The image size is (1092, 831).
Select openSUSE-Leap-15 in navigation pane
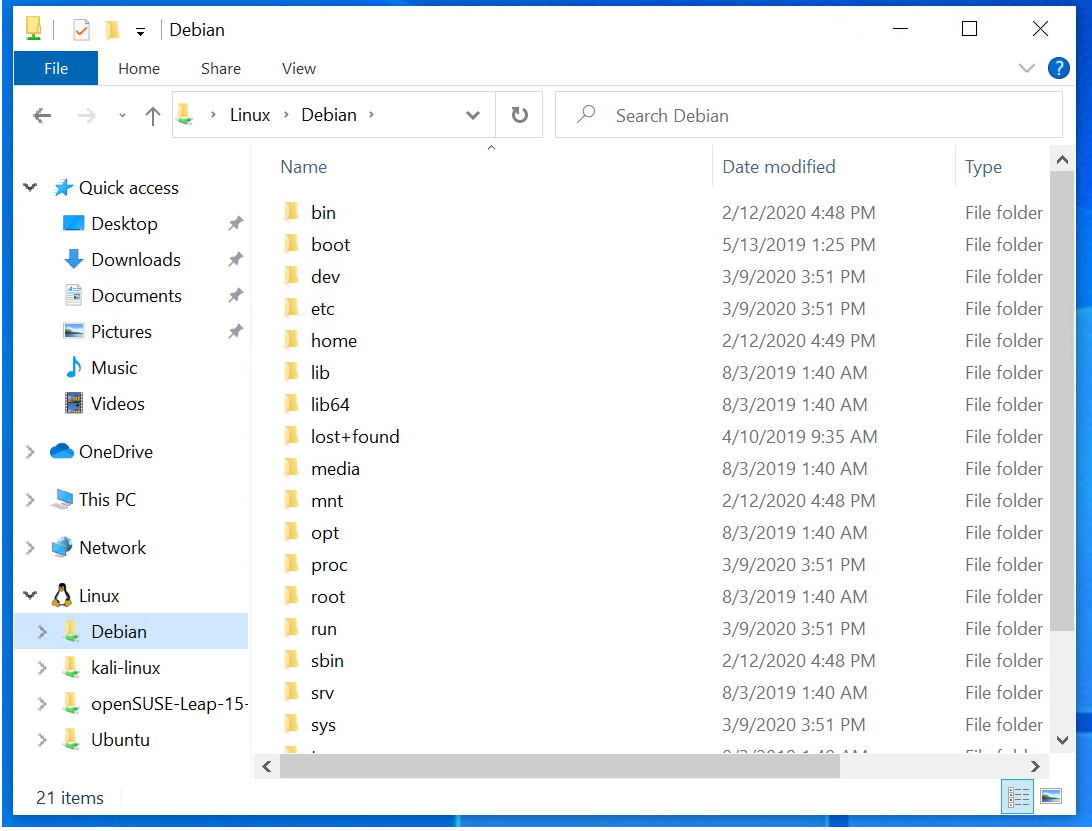tap(169, 704)
